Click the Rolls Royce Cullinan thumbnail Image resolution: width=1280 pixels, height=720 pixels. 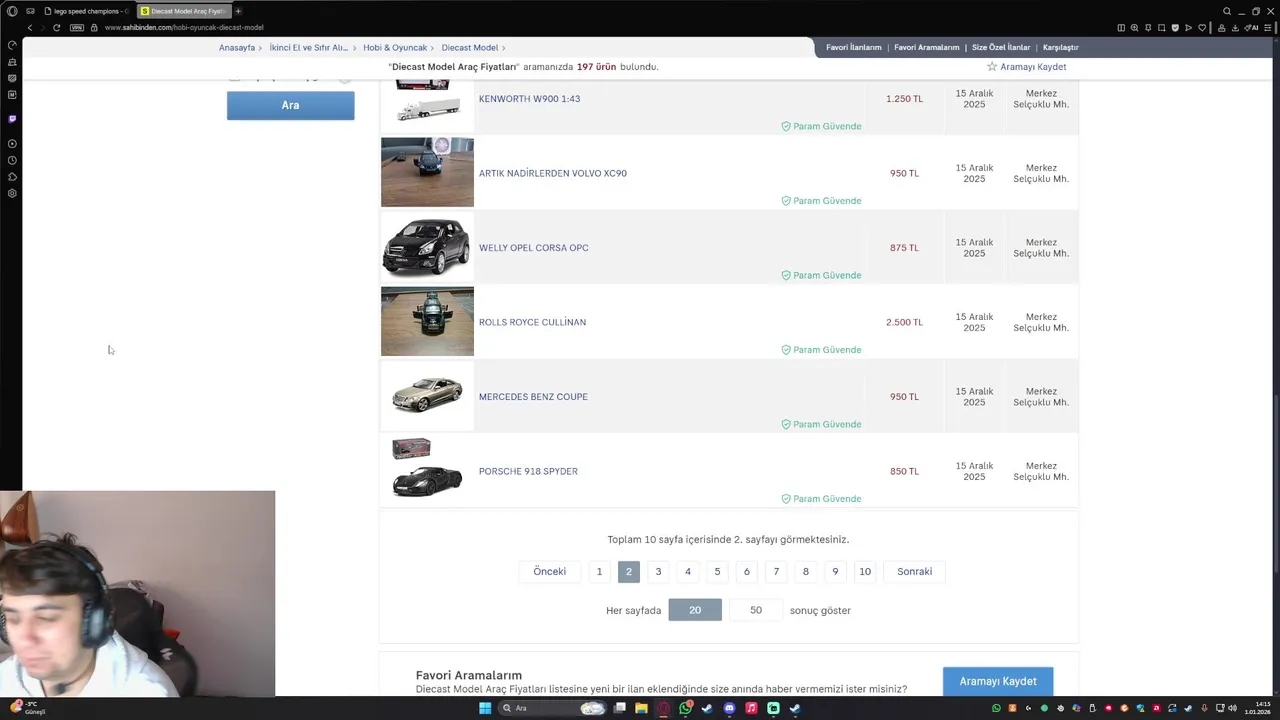[427, 321]
